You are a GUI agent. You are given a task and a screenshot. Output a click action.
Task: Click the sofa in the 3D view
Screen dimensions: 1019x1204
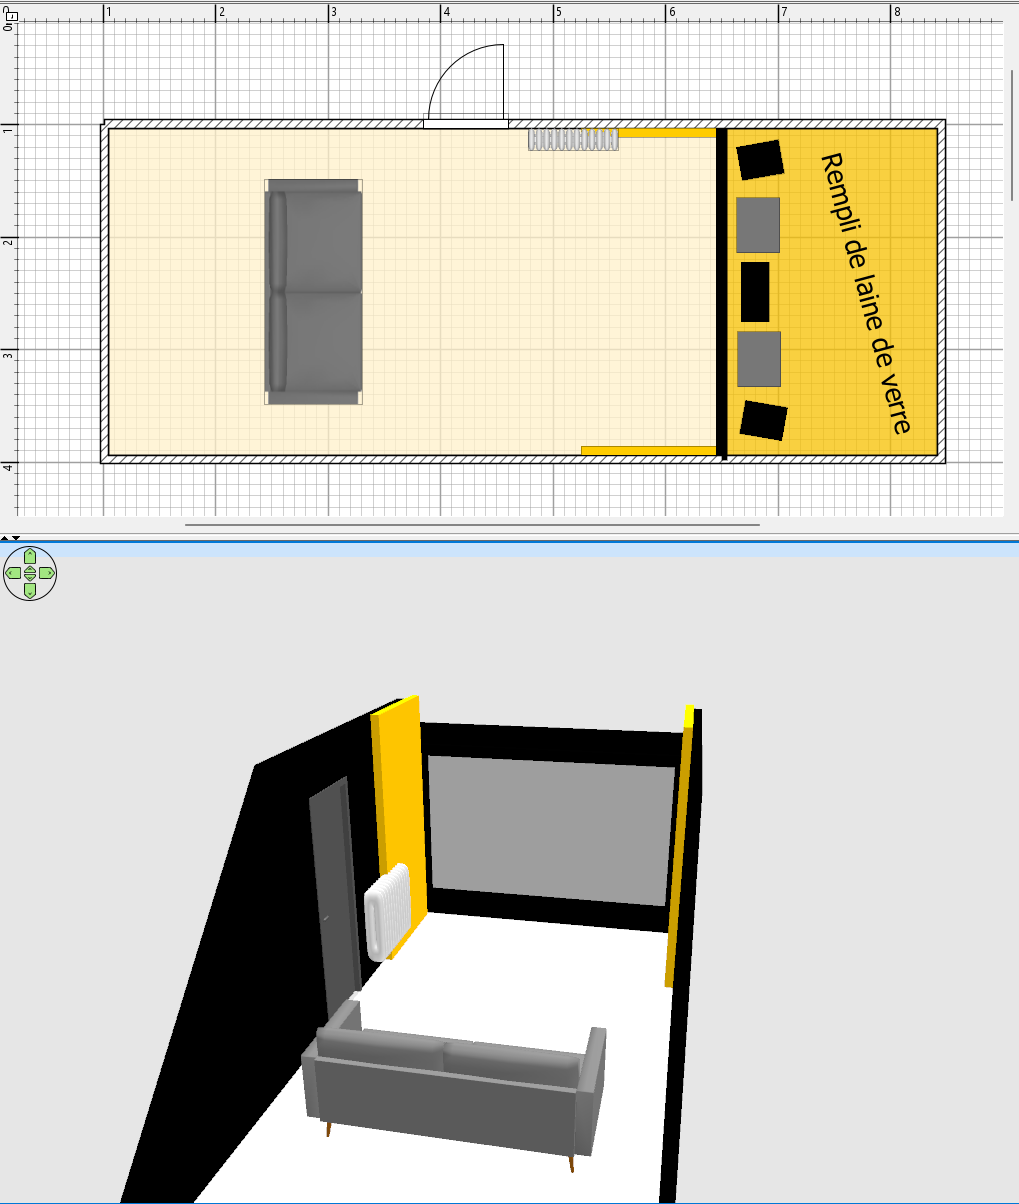455,1090
